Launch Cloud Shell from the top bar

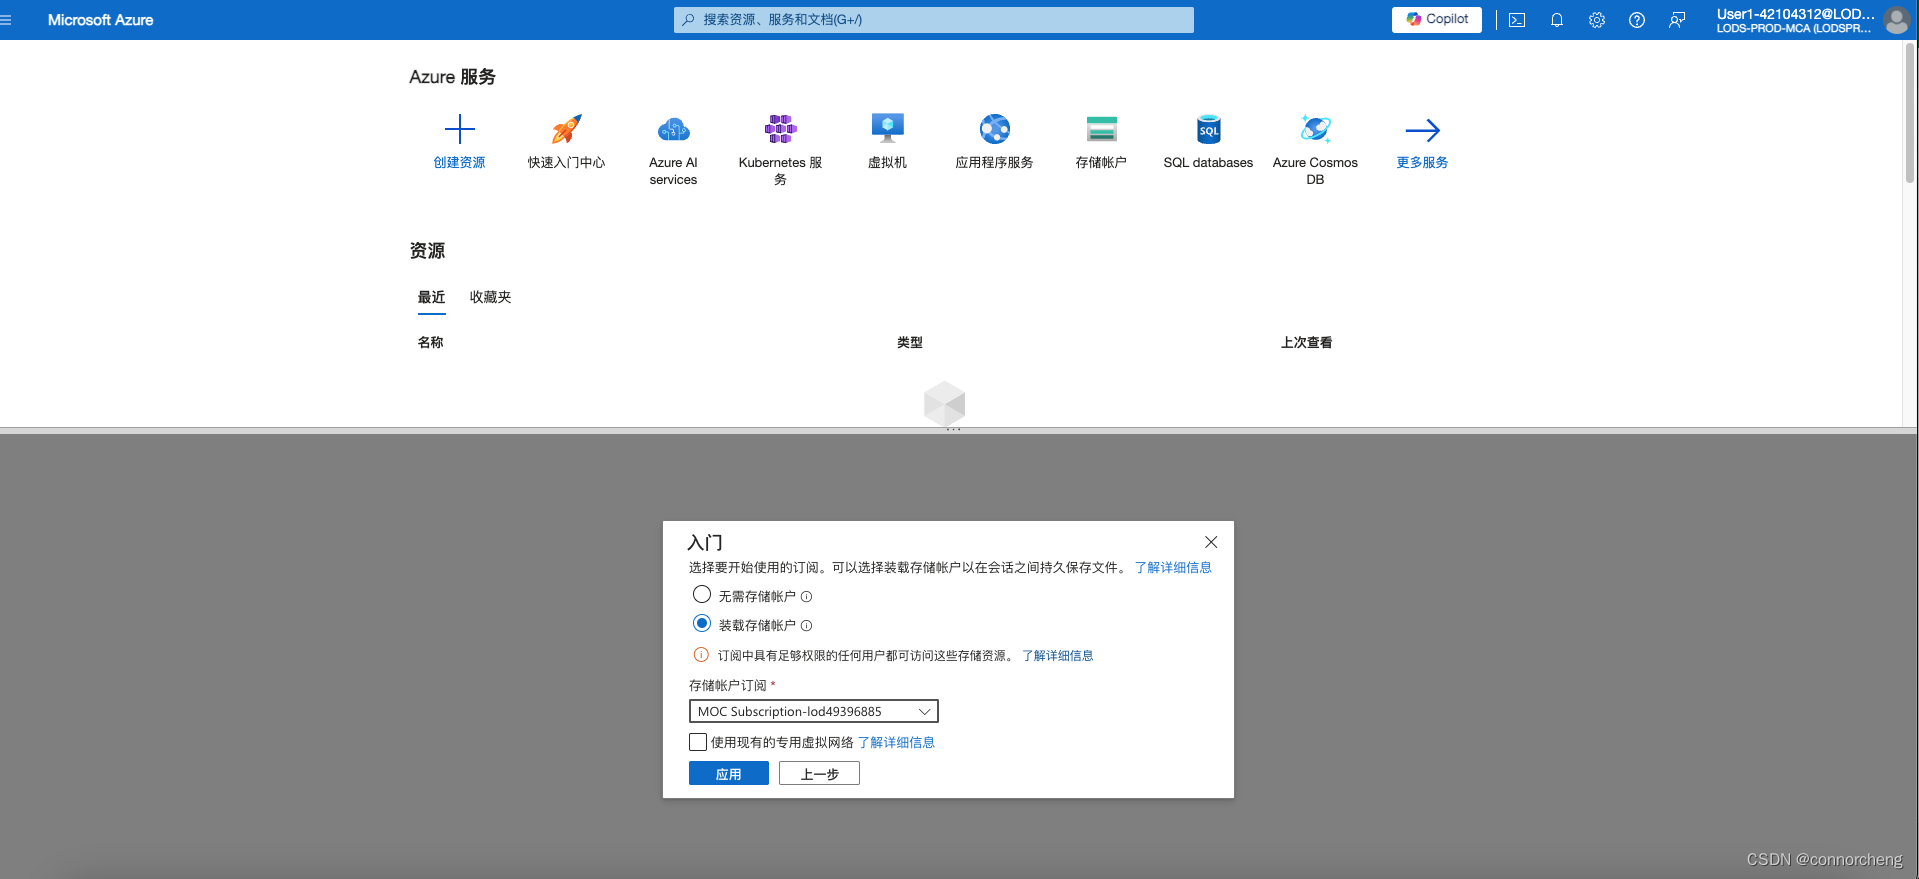[x=1517, y=20]
